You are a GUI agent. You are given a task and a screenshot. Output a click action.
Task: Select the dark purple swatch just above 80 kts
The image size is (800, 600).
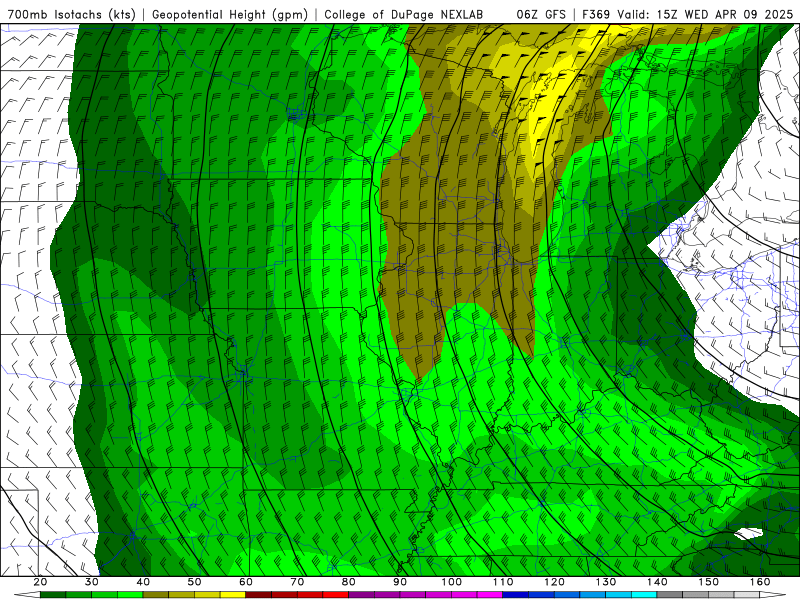361,595
